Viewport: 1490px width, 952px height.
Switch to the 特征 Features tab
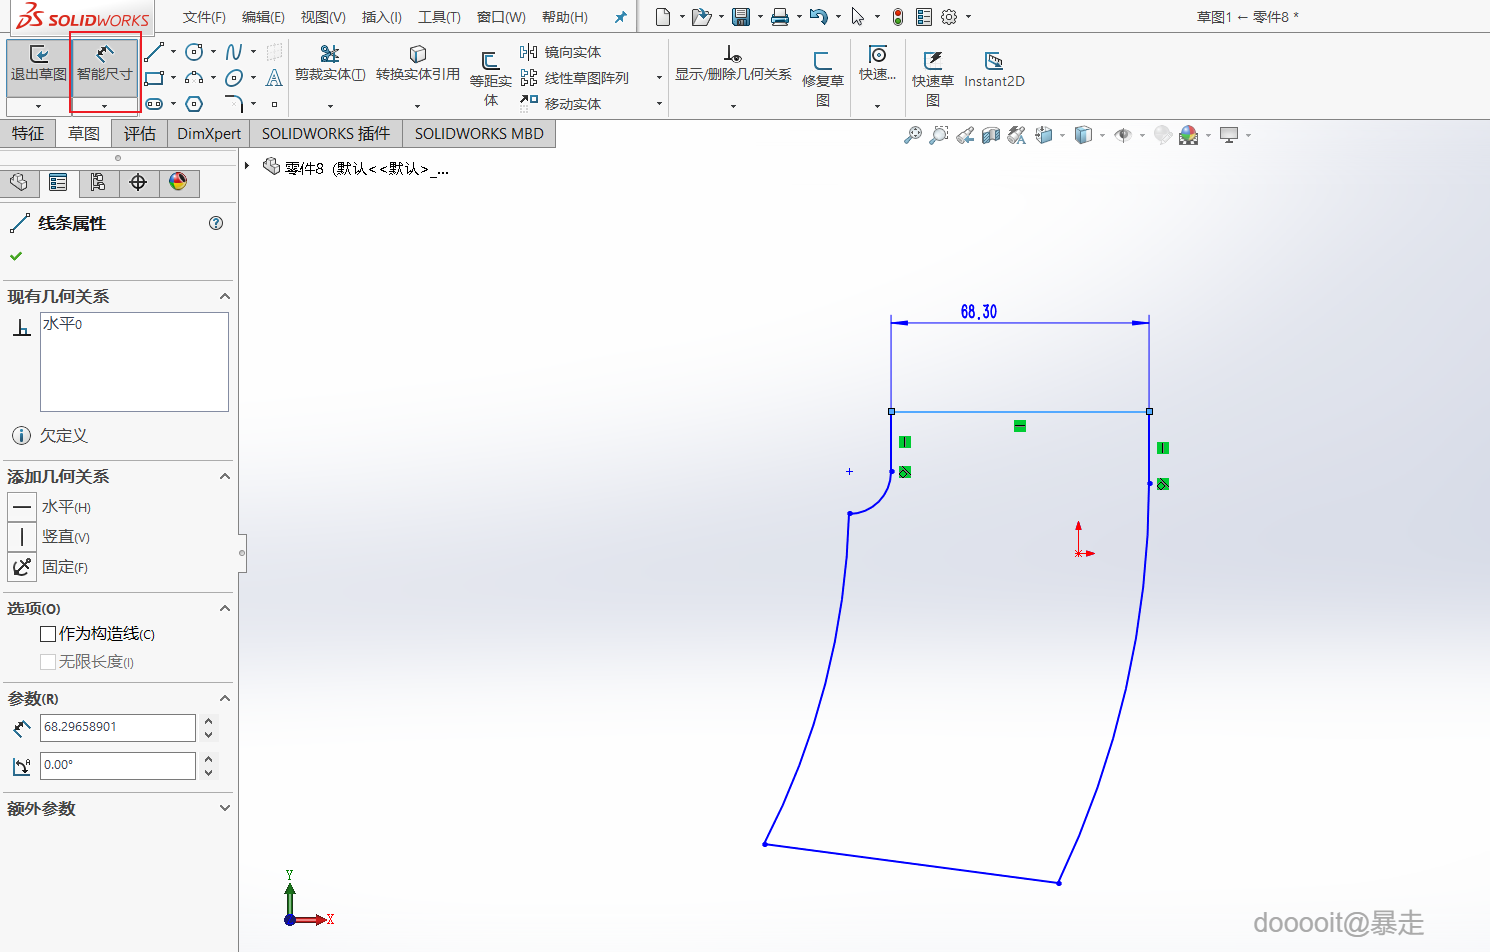point(28,134)
